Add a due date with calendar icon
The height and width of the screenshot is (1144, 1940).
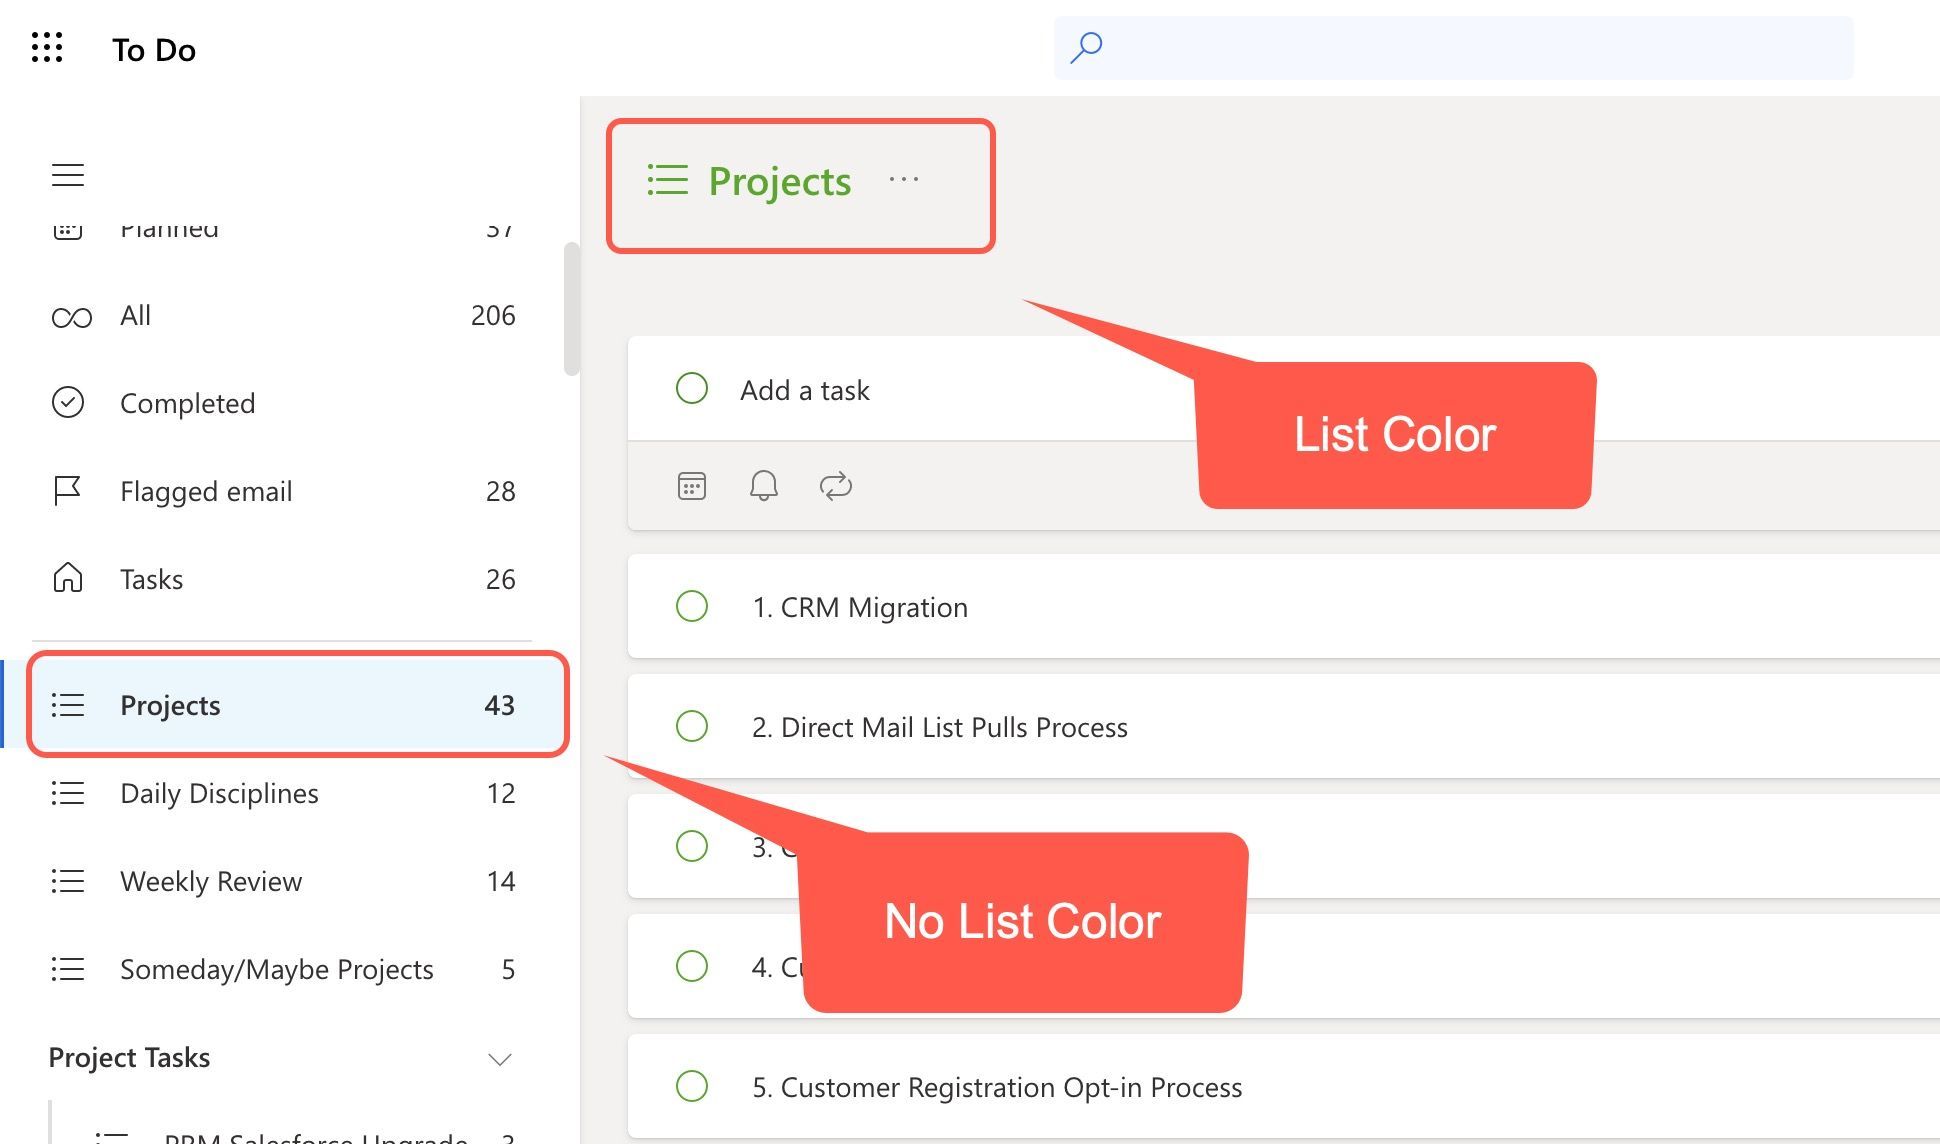coord(692,486)
